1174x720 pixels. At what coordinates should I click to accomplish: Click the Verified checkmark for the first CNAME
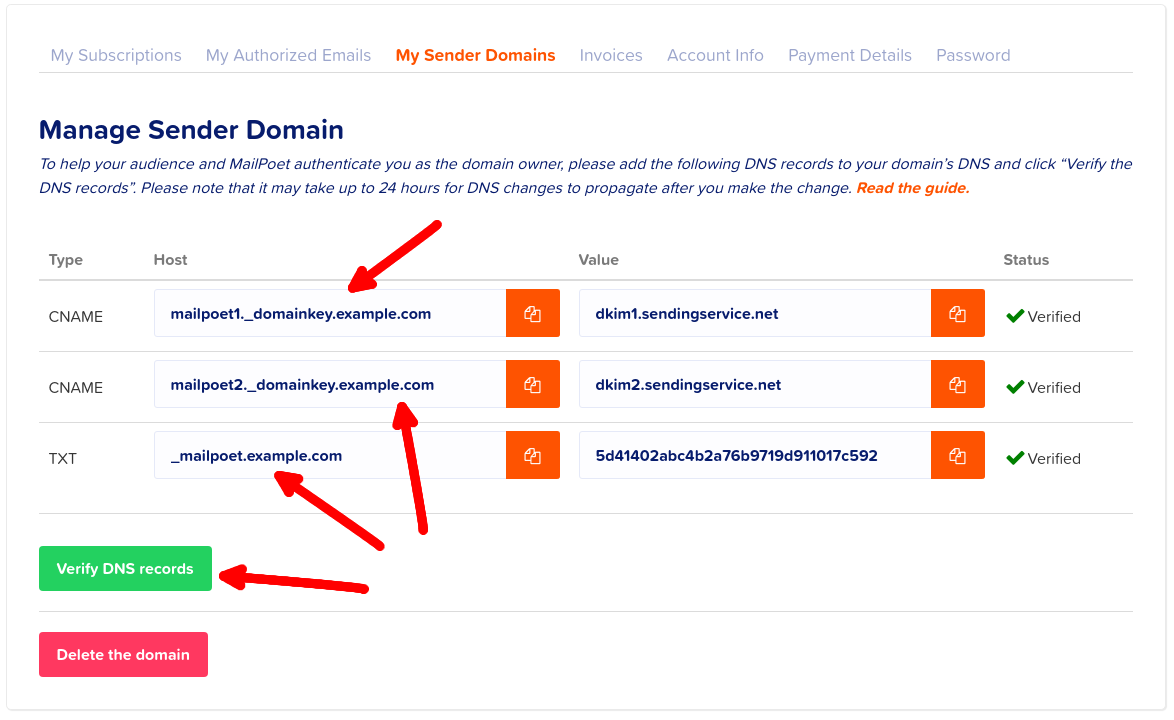pos(1017,316)
